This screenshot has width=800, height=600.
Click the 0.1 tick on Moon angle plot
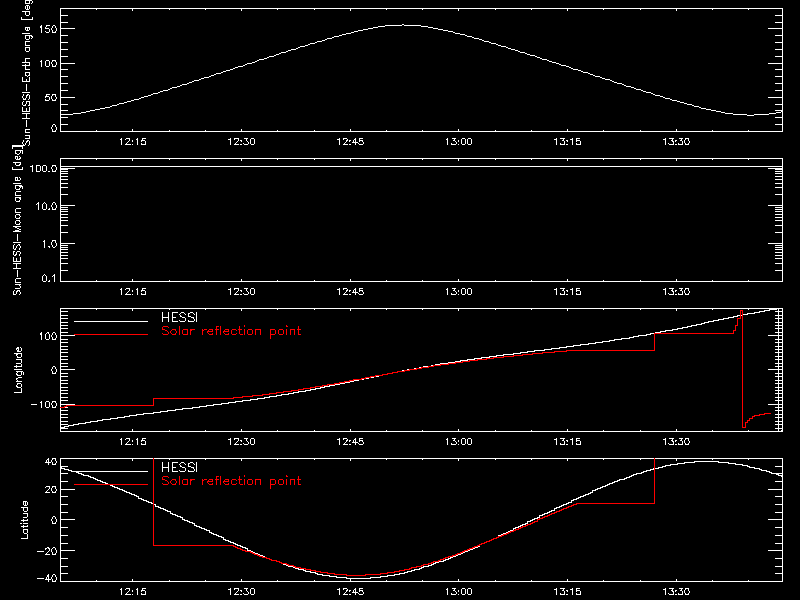pos(49,279)
